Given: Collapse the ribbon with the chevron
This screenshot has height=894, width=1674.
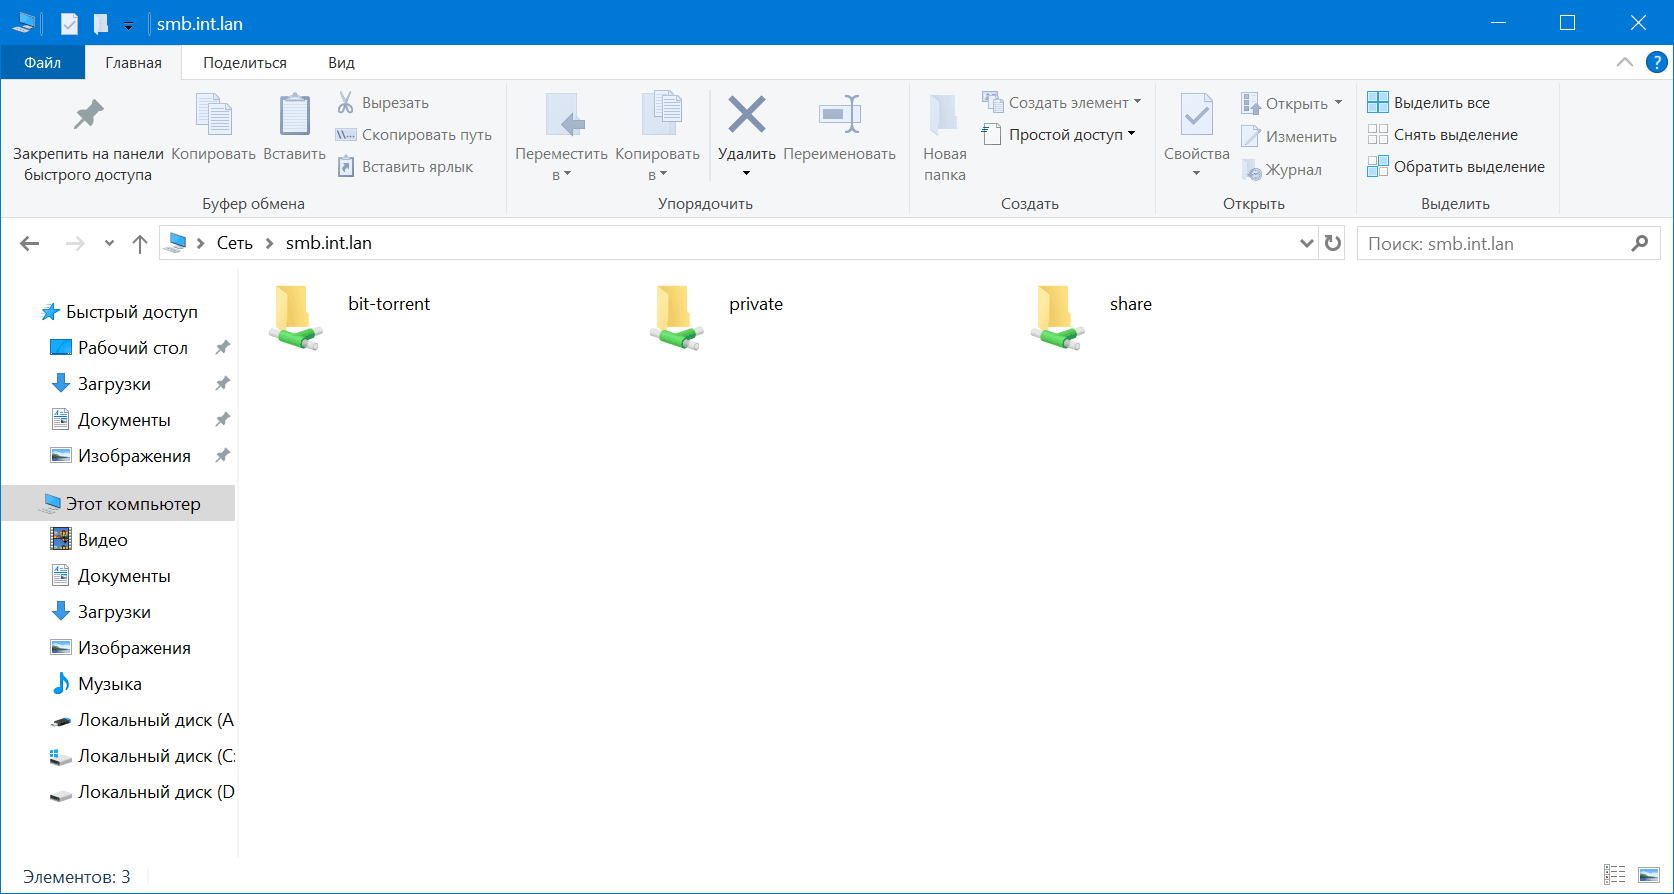Looking at the screenshot, I should [x=1625, y=62].
